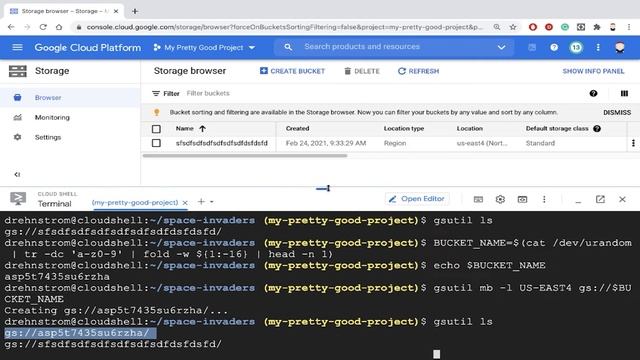Open Cloud Shell gear settings
Viewport: 640px width, 360px height.
coord(500,199)
